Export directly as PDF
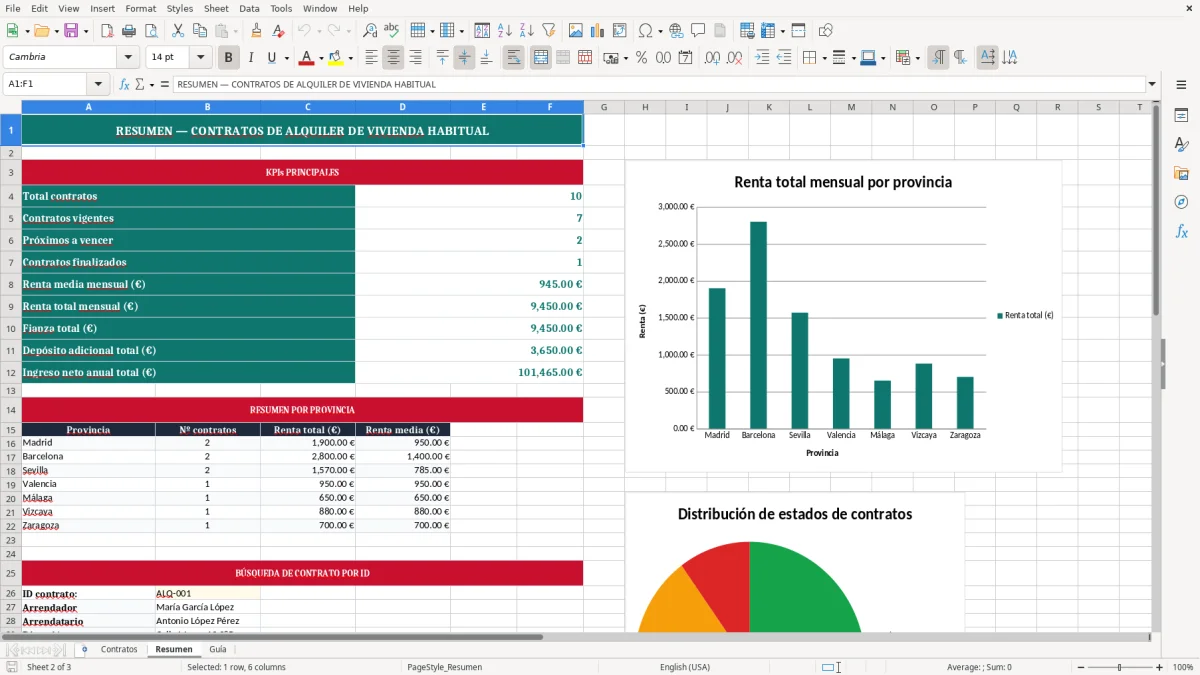This screenshot has height=675, width=1200. 107,31
